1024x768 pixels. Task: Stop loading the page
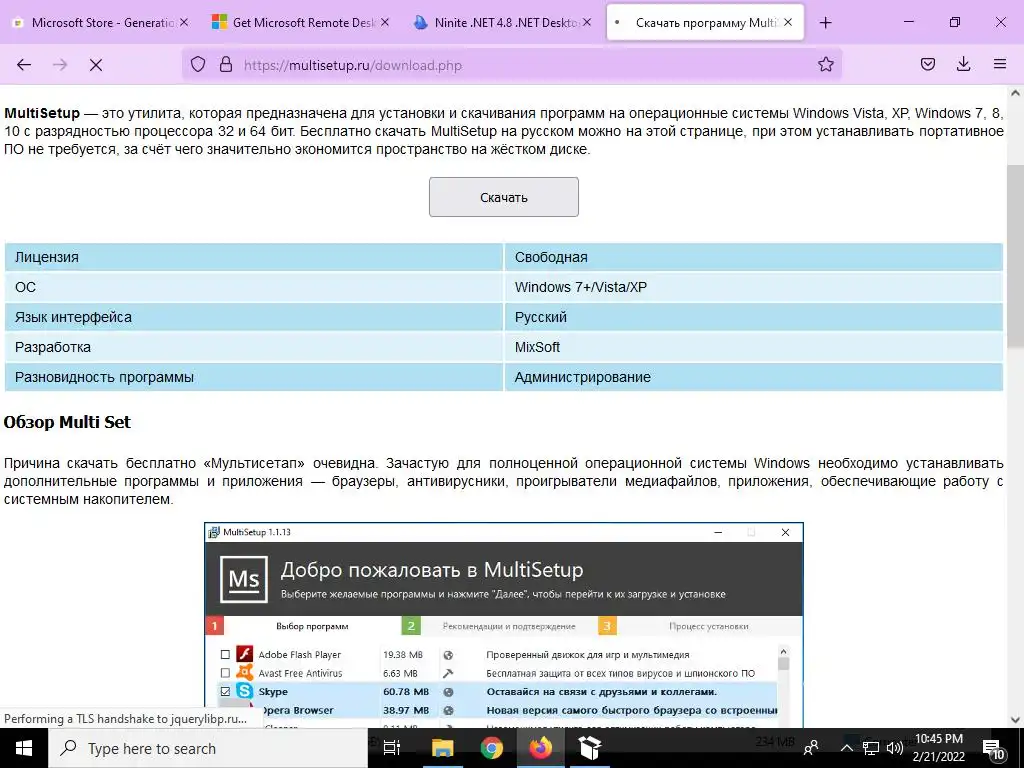point(96,65)
